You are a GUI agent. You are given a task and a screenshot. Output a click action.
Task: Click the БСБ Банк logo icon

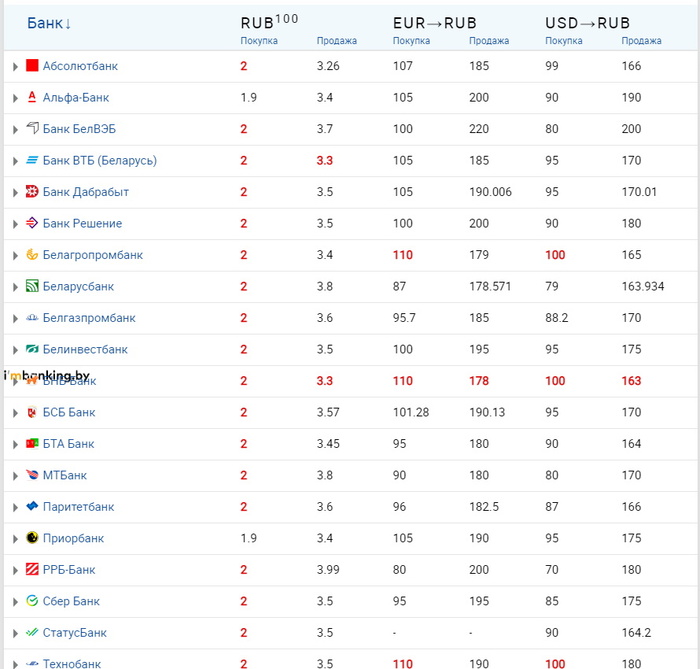pyautogui.click(x=32, y=412)
